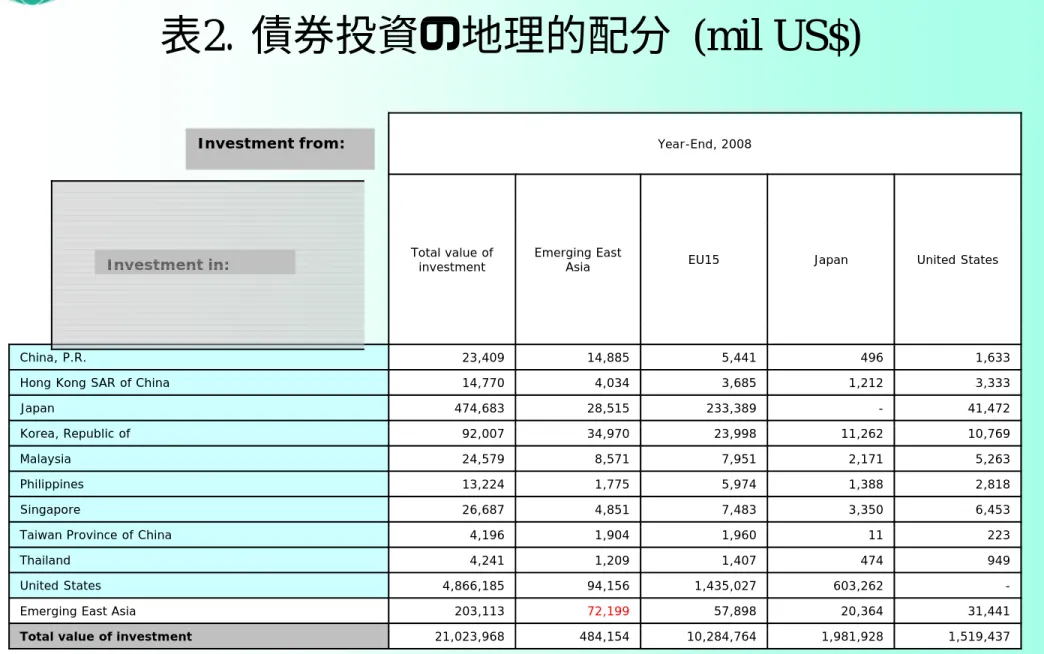Select the 'Investment in:' label box
This screenshot has width=1044, height=654.
194,262
